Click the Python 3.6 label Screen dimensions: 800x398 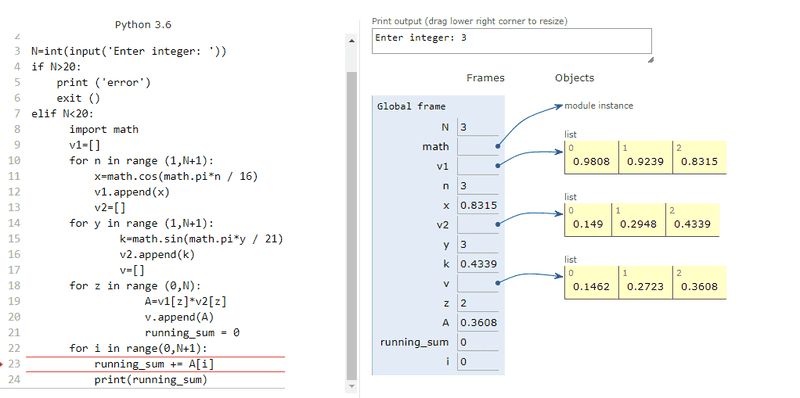(143, 25)
